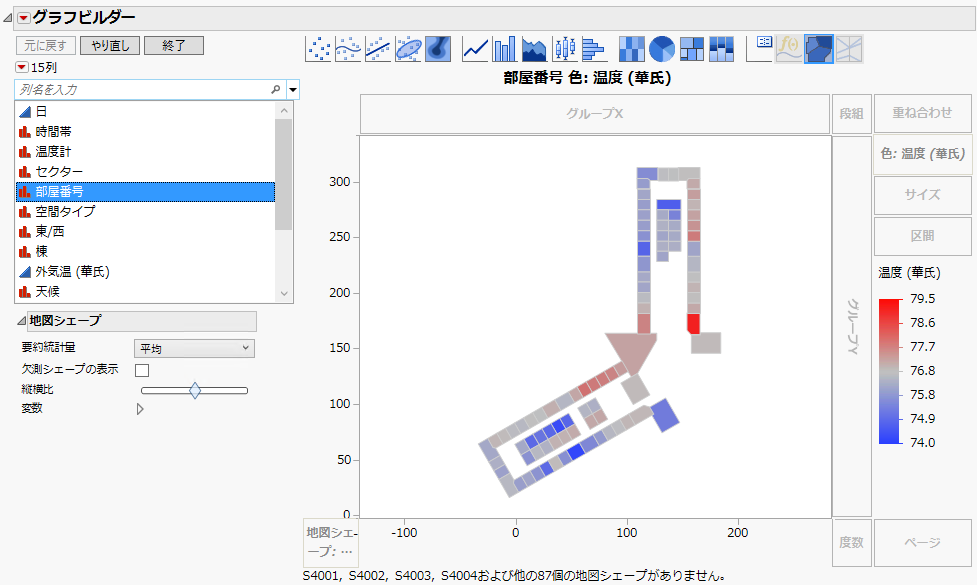Viewport: 977px width, 585px height.
Task: Select the Ellipse element icon
Action: (408, 49)
